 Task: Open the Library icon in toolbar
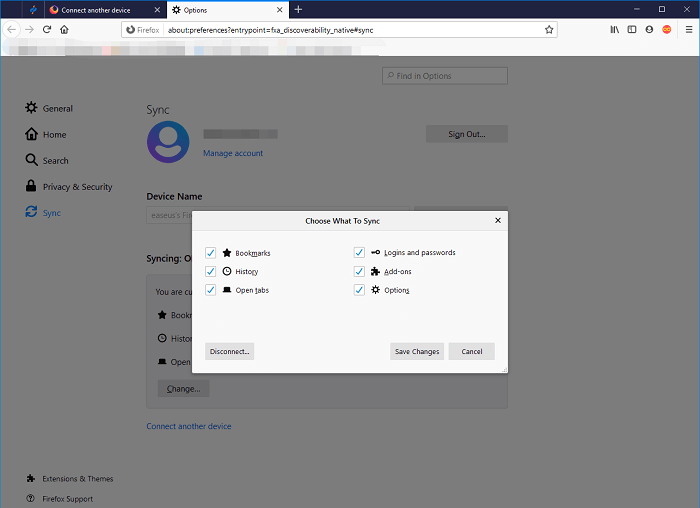[614, 30]
